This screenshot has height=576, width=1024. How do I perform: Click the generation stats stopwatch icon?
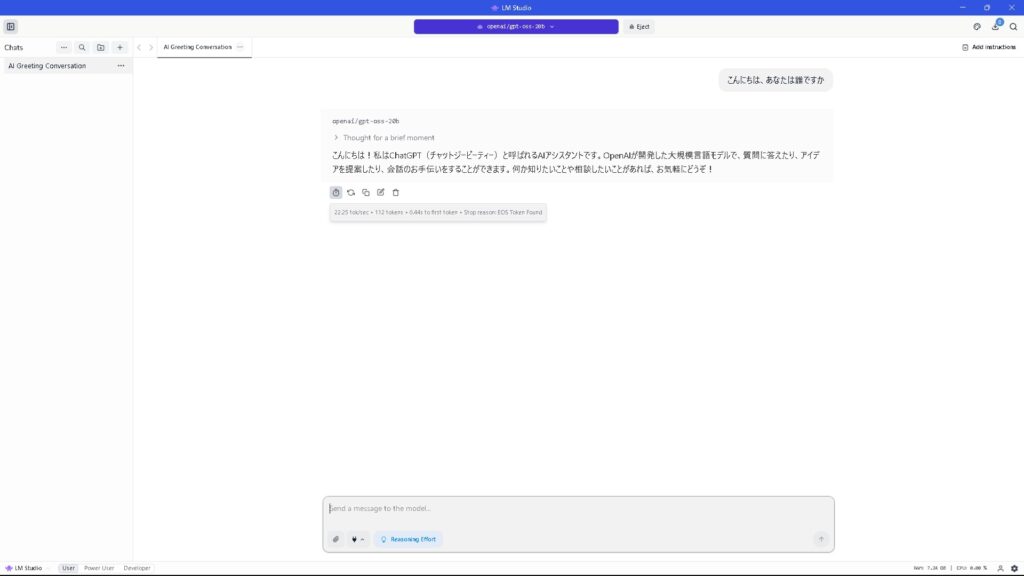click(x=336, y=192)
